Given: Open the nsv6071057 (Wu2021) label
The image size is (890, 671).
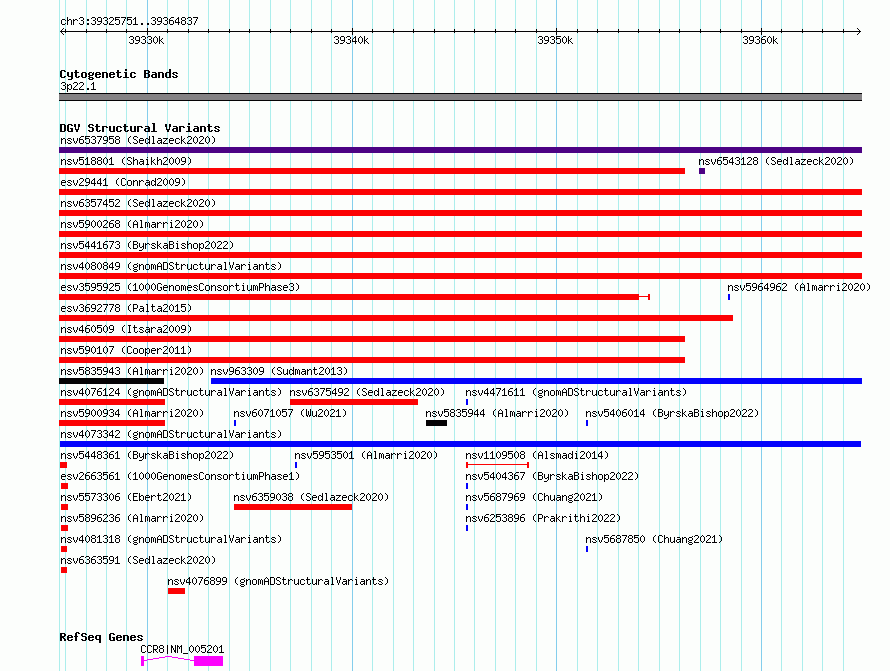Looking at the screenshot, I should (290, 413).
